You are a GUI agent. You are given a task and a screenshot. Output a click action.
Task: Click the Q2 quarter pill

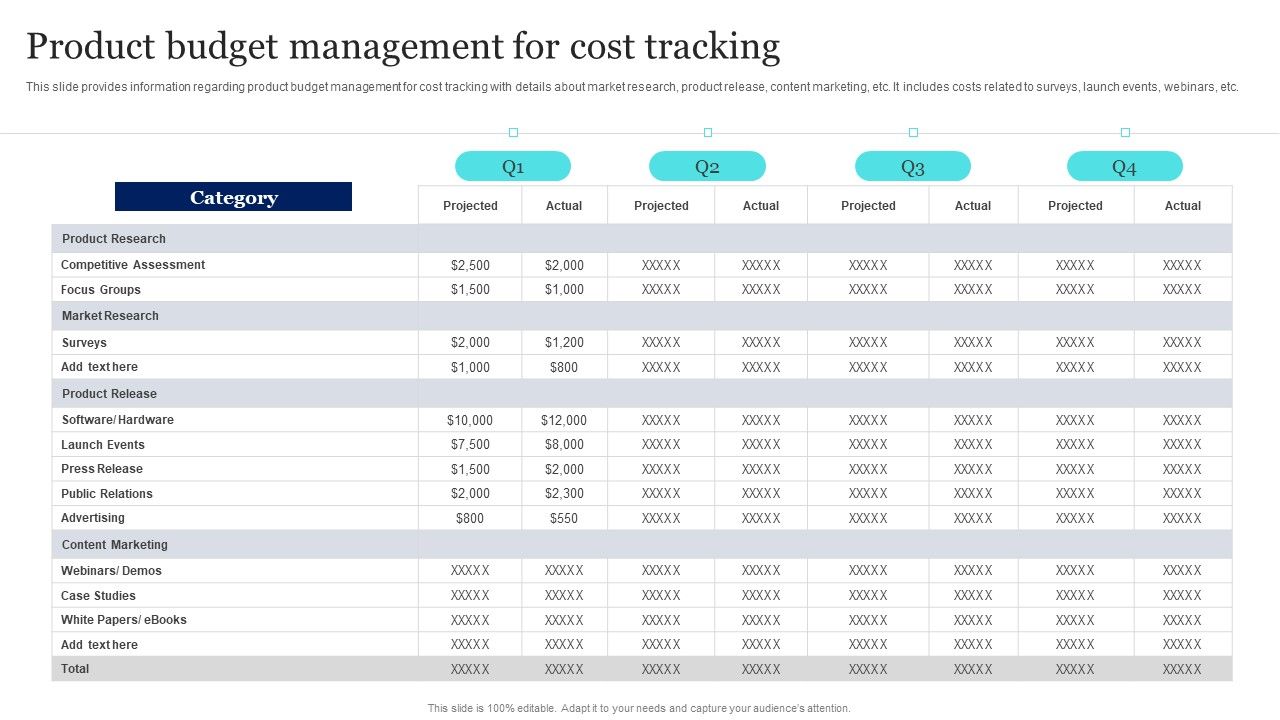tap(707, 166)
